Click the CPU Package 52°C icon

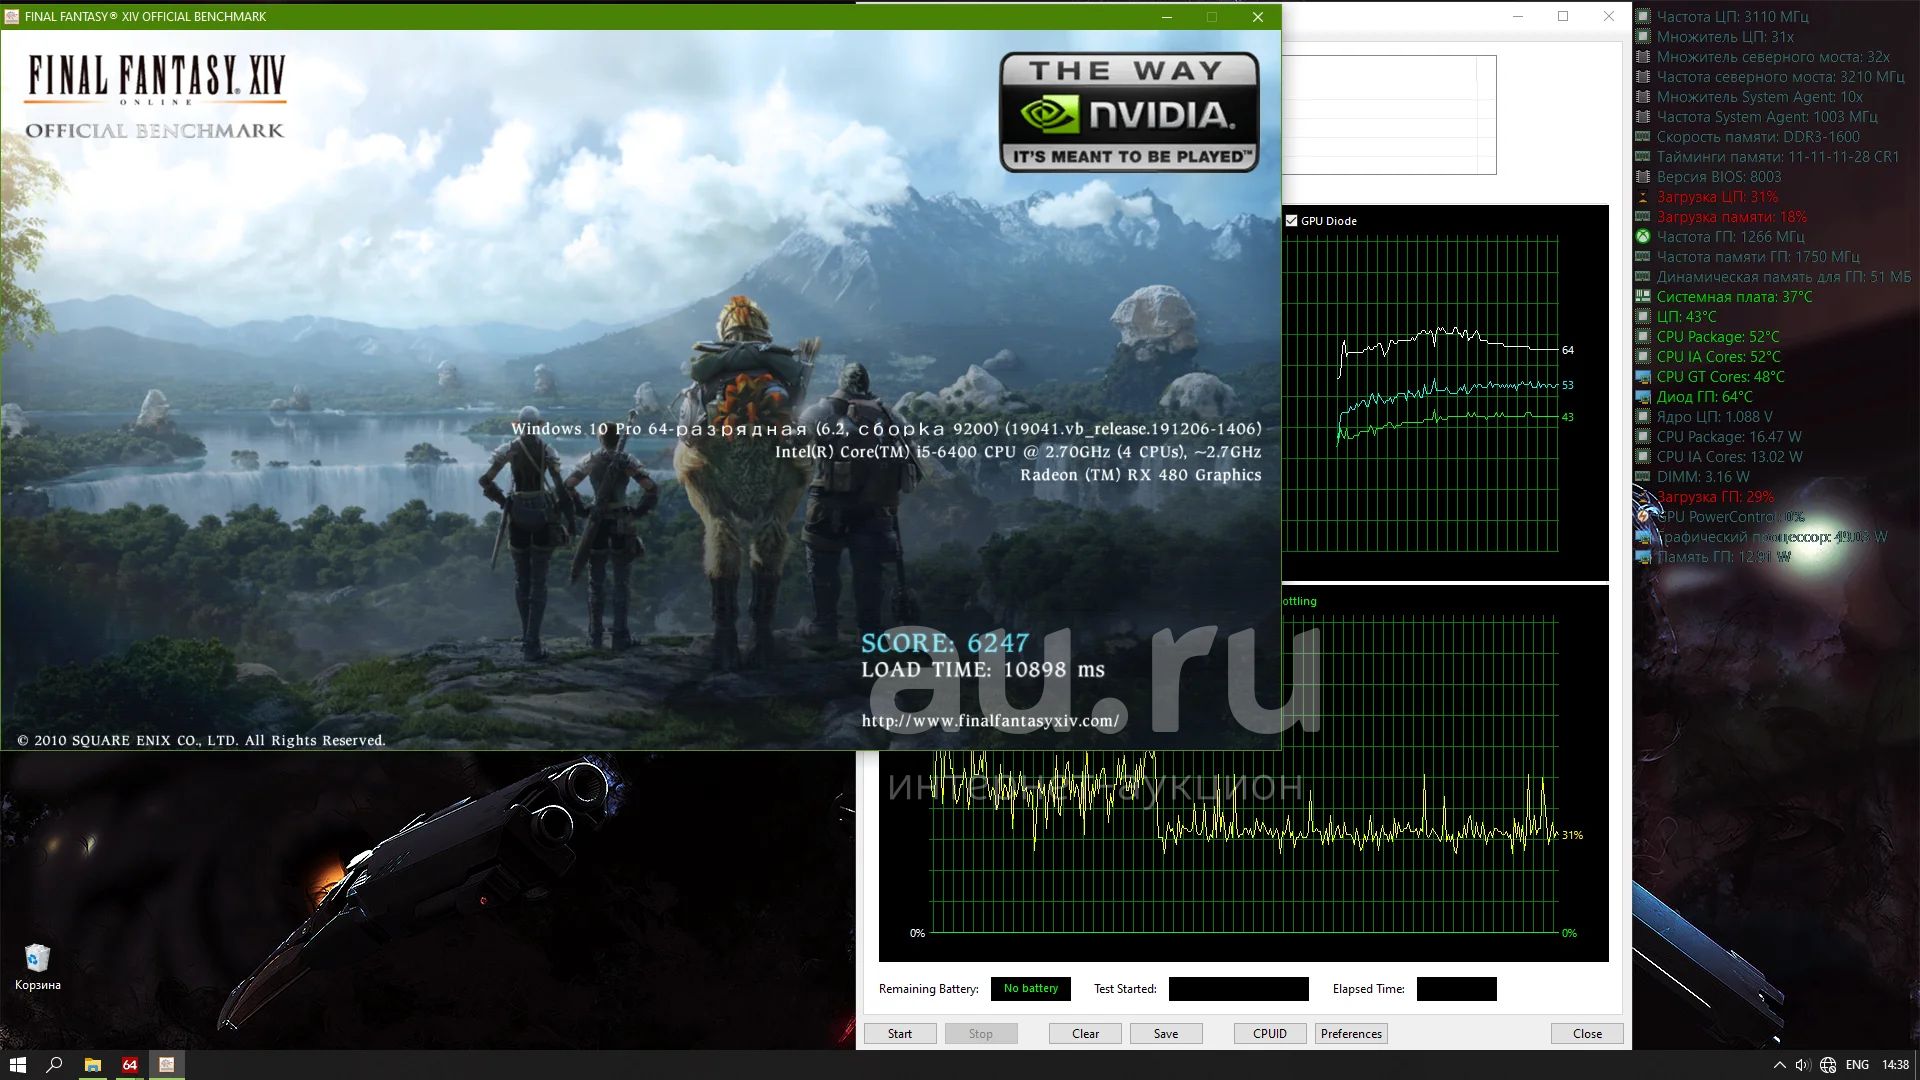pyautogui.click(x=1642, y=337)
